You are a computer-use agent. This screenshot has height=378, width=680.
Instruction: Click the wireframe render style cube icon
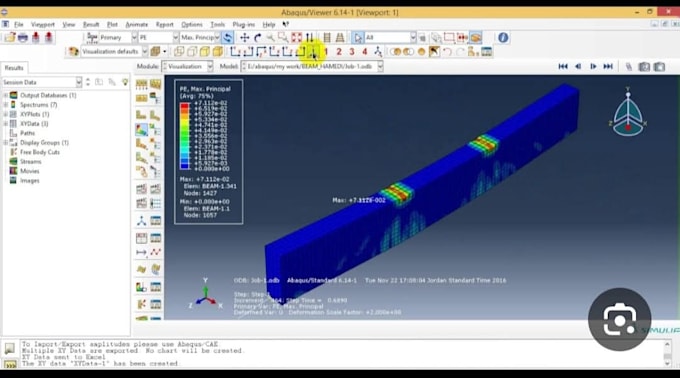point(179,52)
